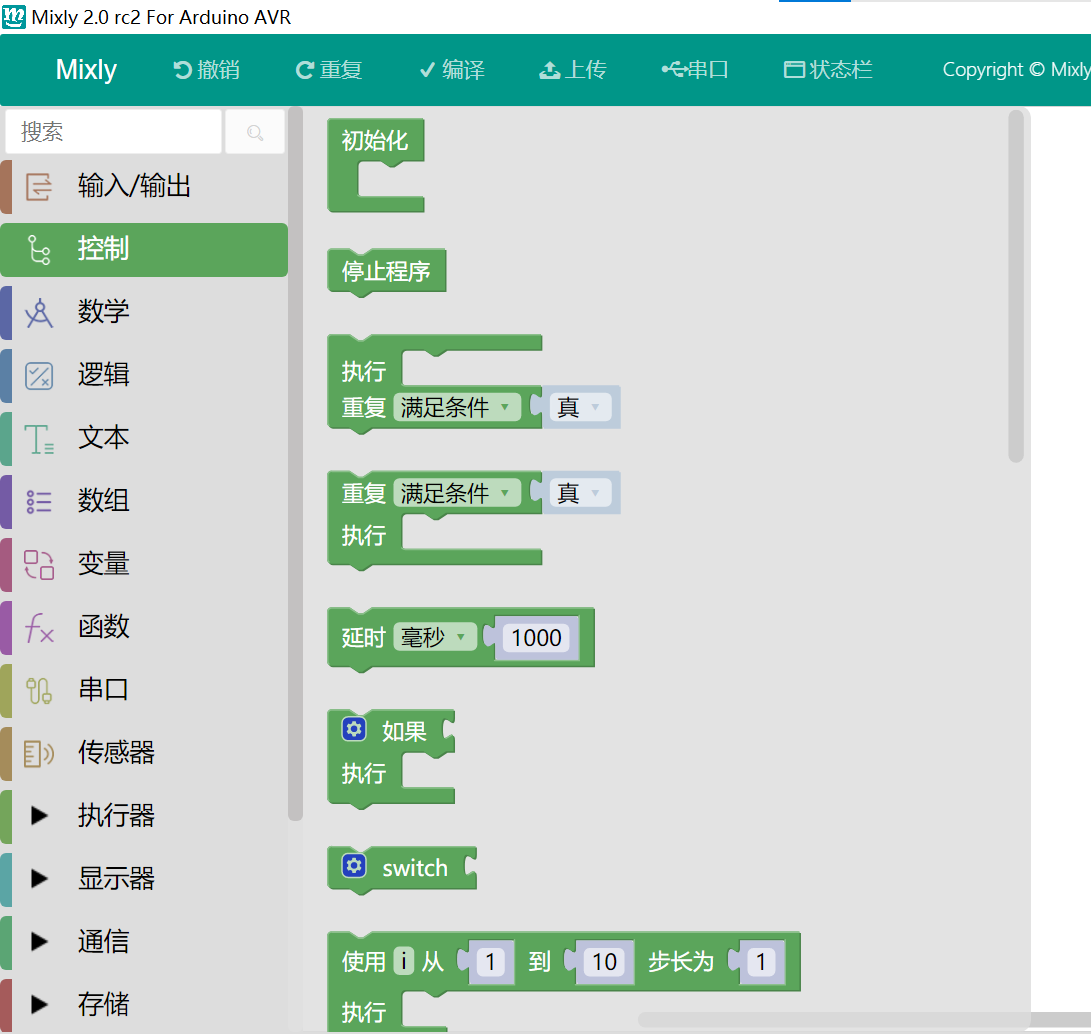
Task: Click the 函数 fx icon
Action: (39, 627)
